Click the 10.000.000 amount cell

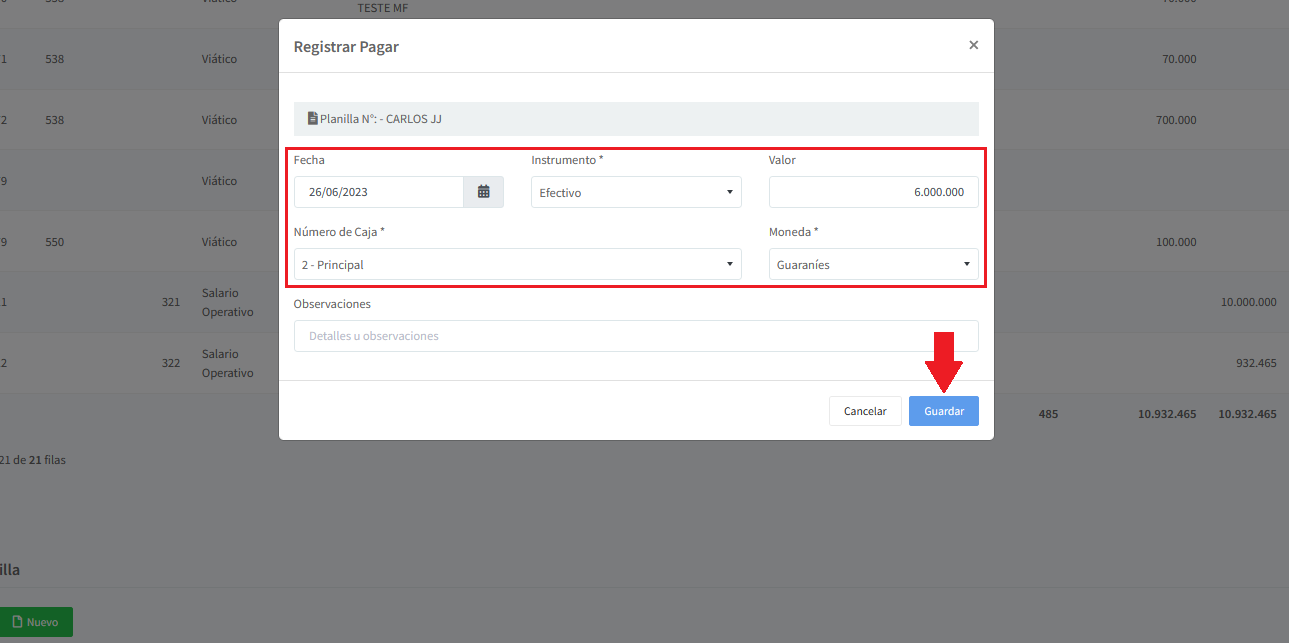[1247, 301]
